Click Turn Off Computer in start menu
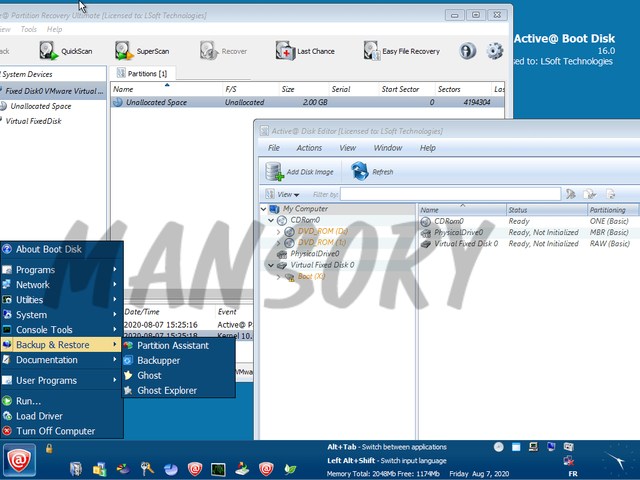 [55, 431]
